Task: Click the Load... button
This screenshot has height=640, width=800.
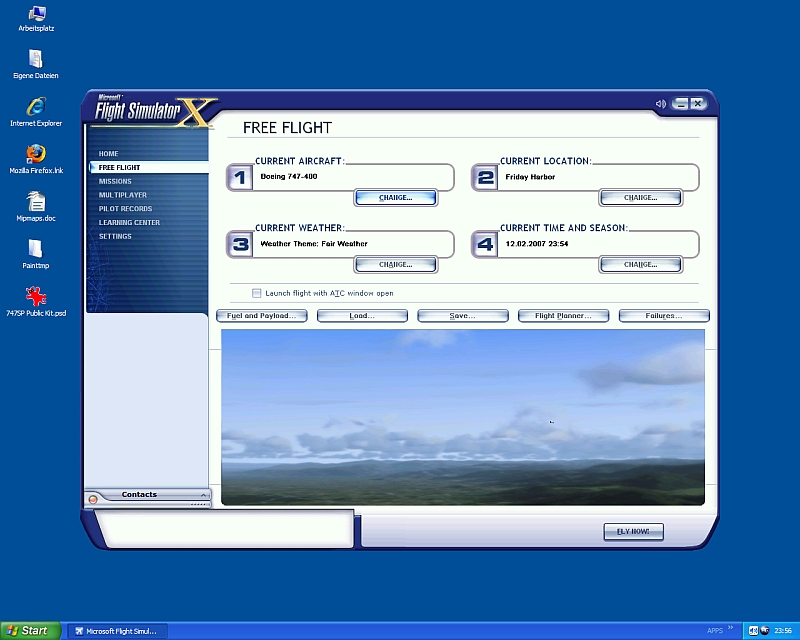Action: pos(362,316)
